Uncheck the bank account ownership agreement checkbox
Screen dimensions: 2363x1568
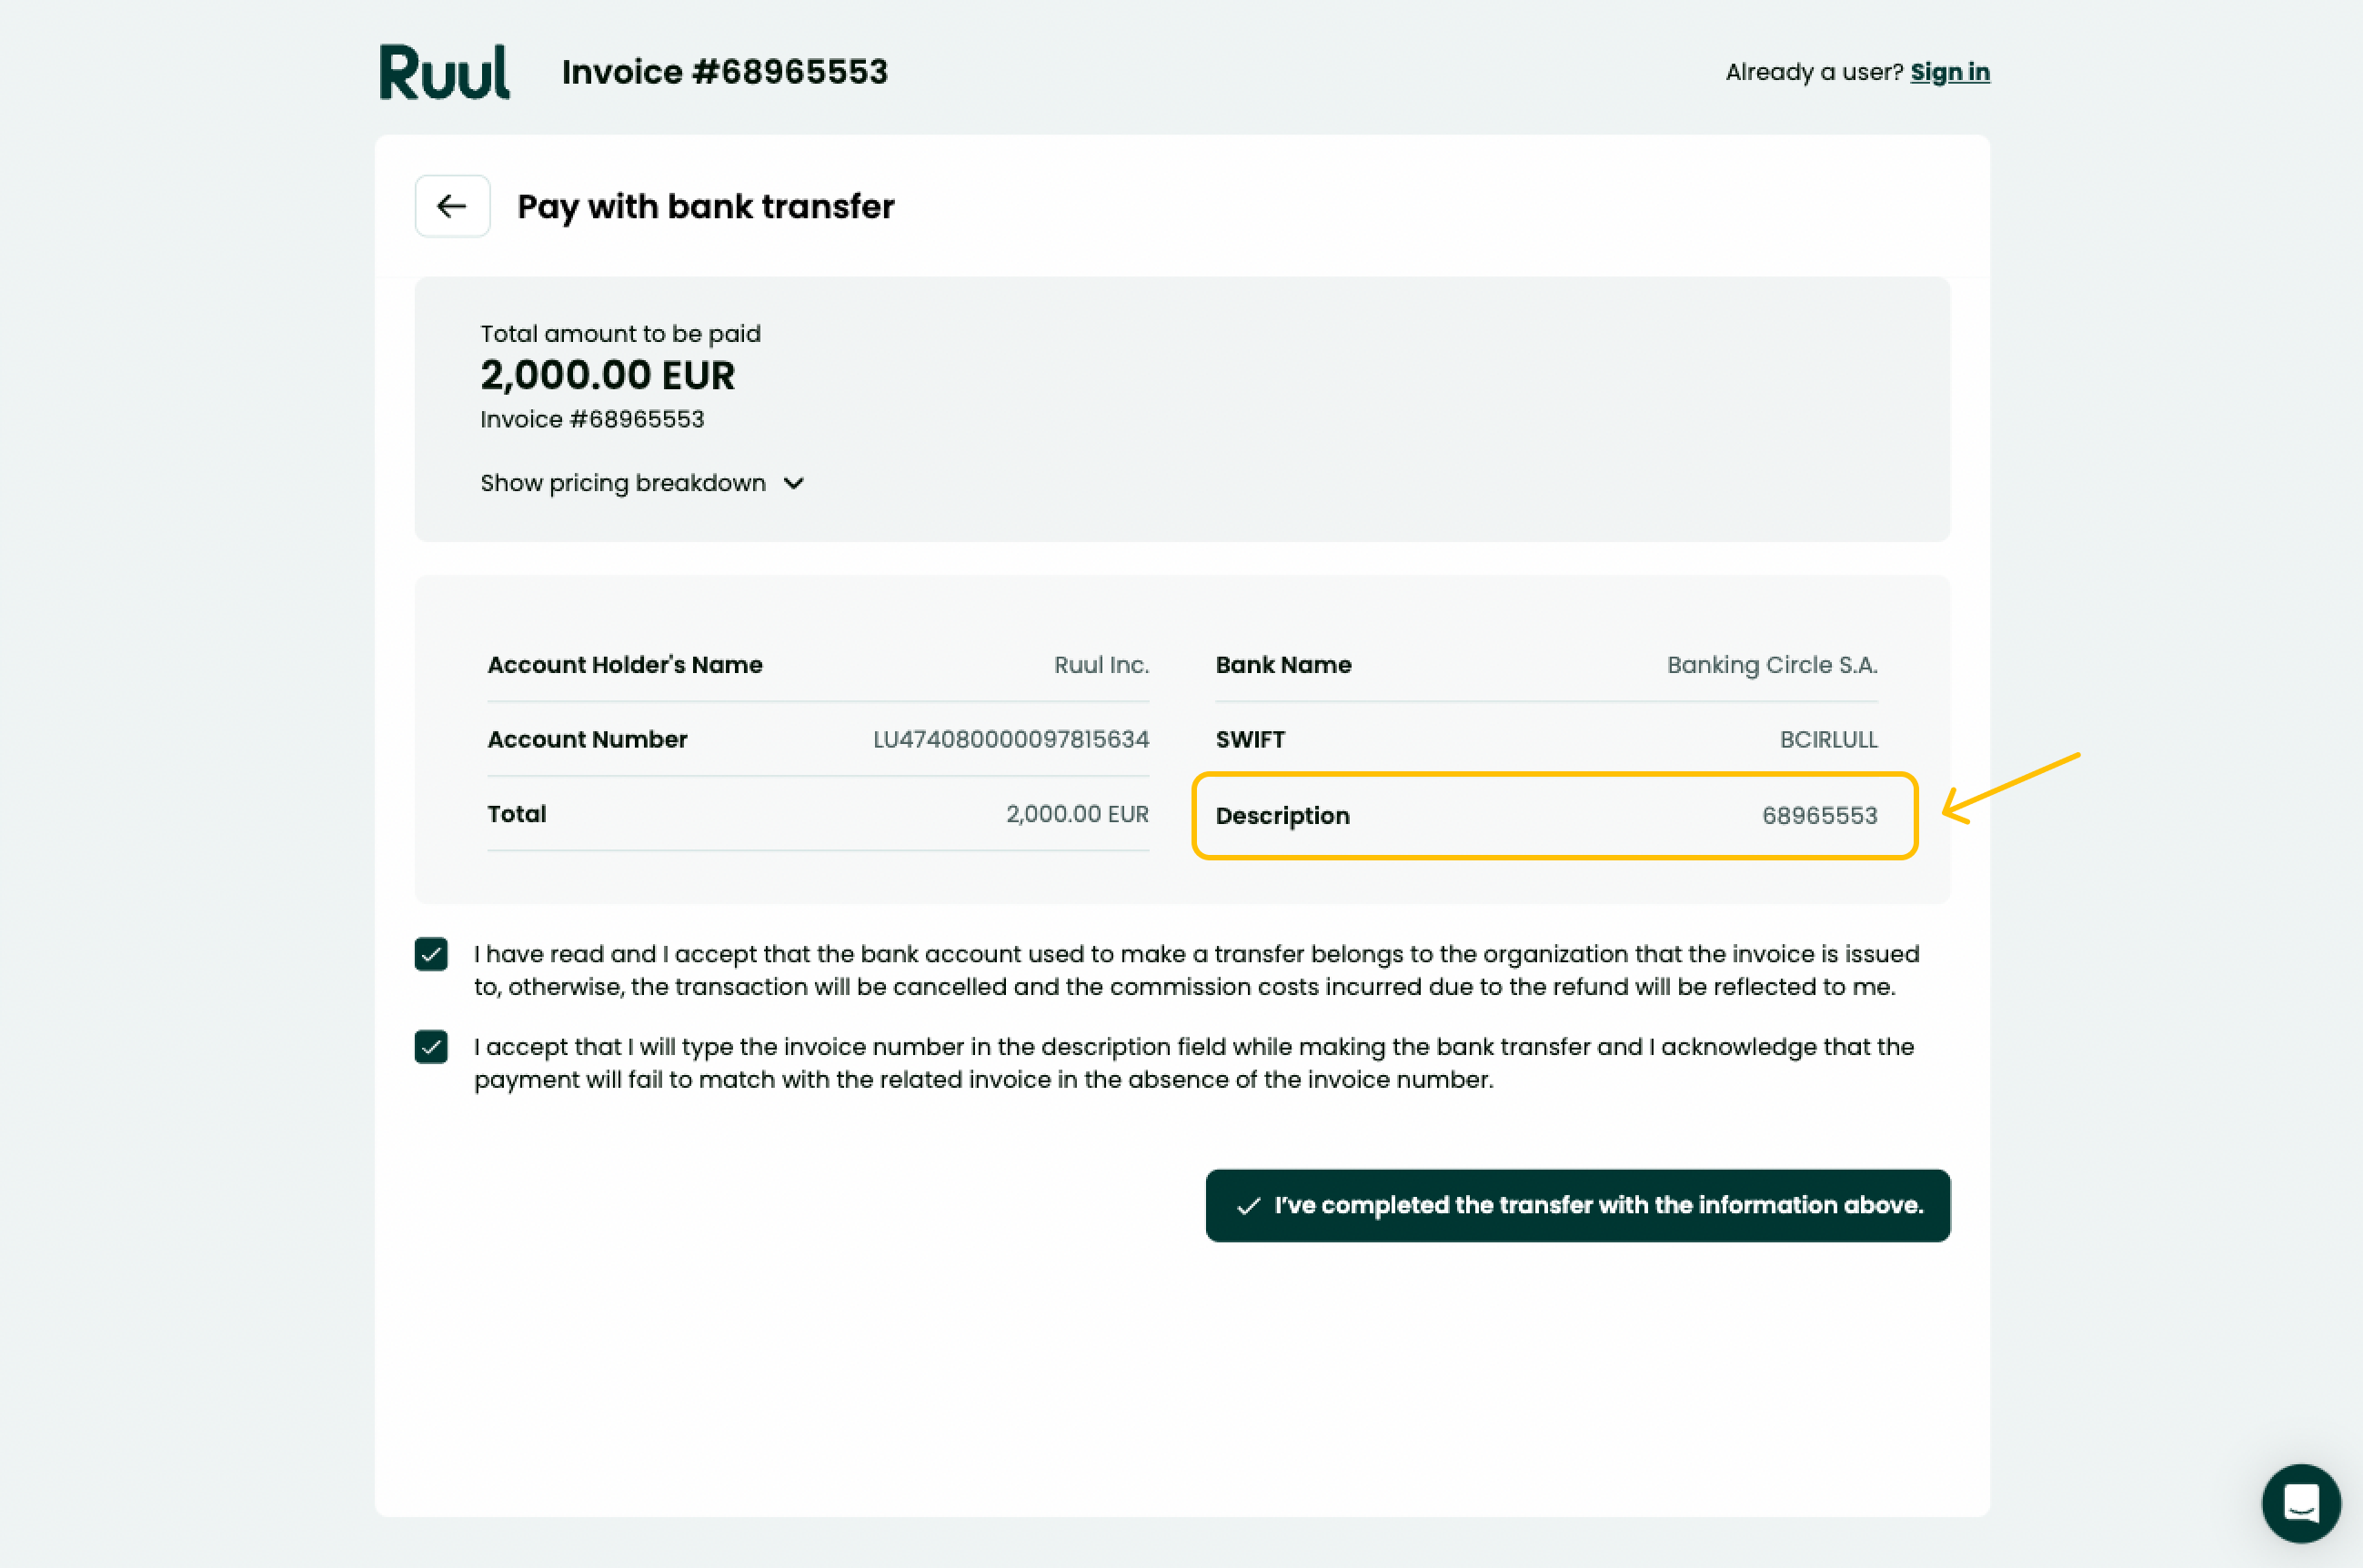pyautogui.click(x=431, y=954)
